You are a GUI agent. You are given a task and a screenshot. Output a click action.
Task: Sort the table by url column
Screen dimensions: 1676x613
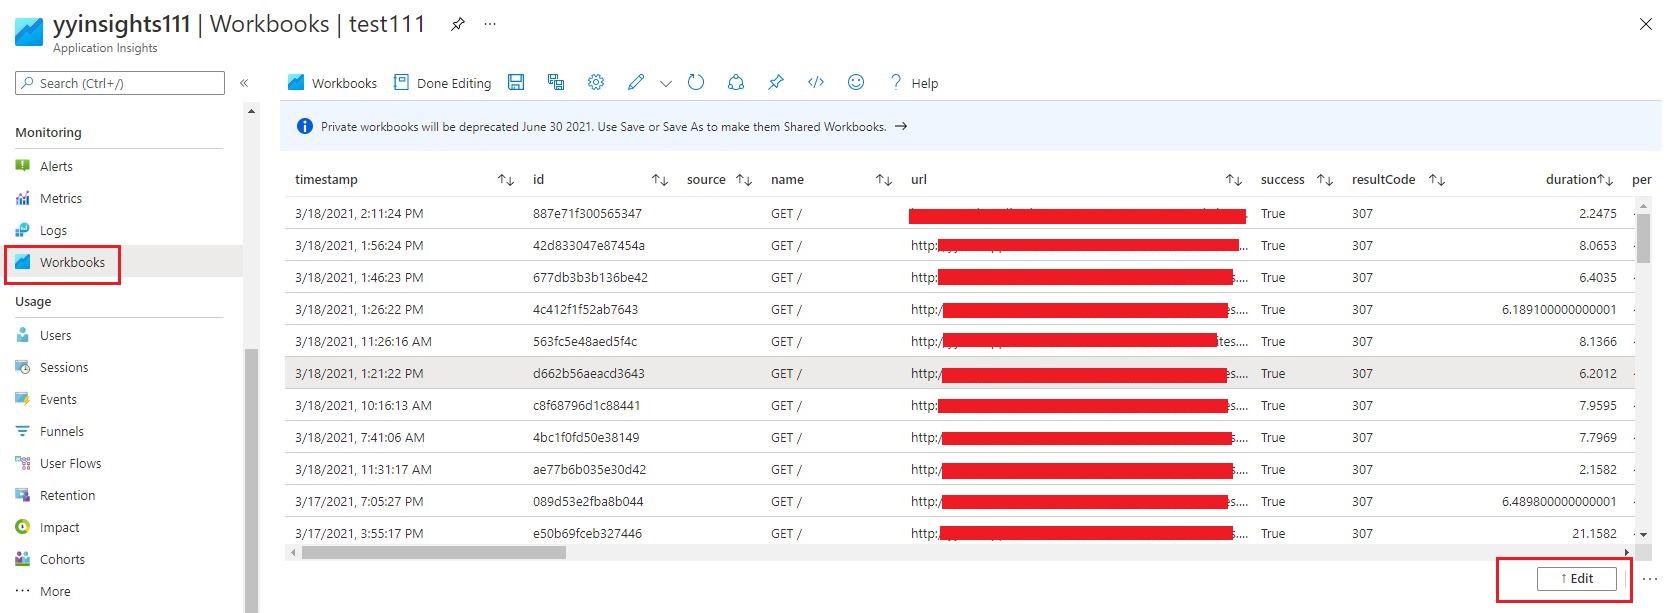pos(1234,180)
